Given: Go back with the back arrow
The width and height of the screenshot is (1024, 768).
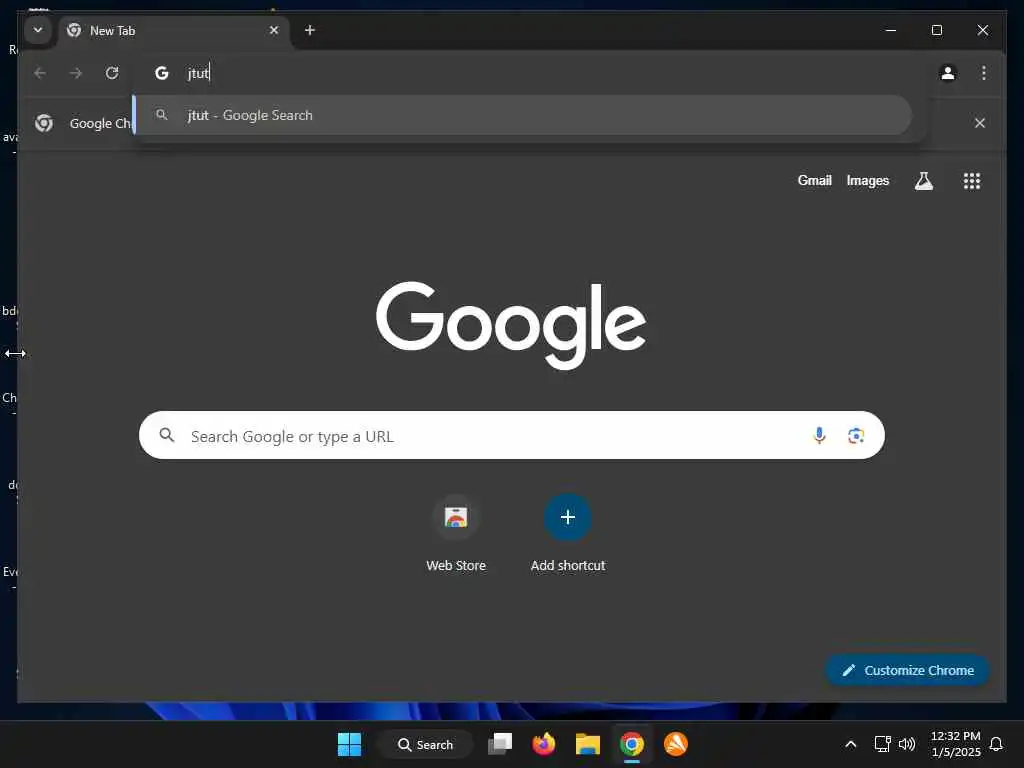Looking at the screenshot, I should (40, 73).
